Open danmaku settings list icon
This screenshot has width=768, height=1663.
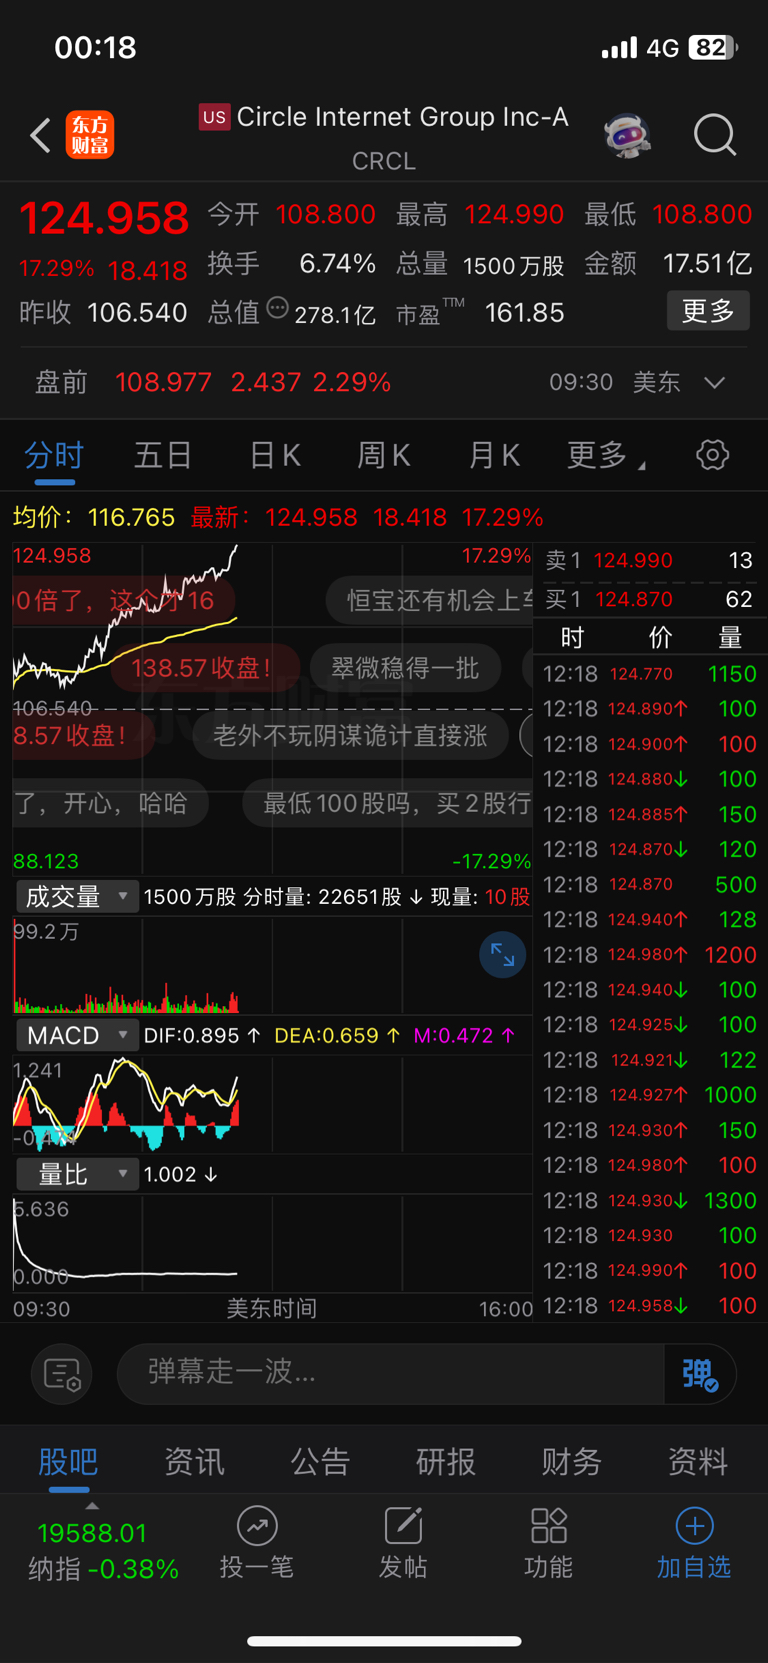(62, 1375)
